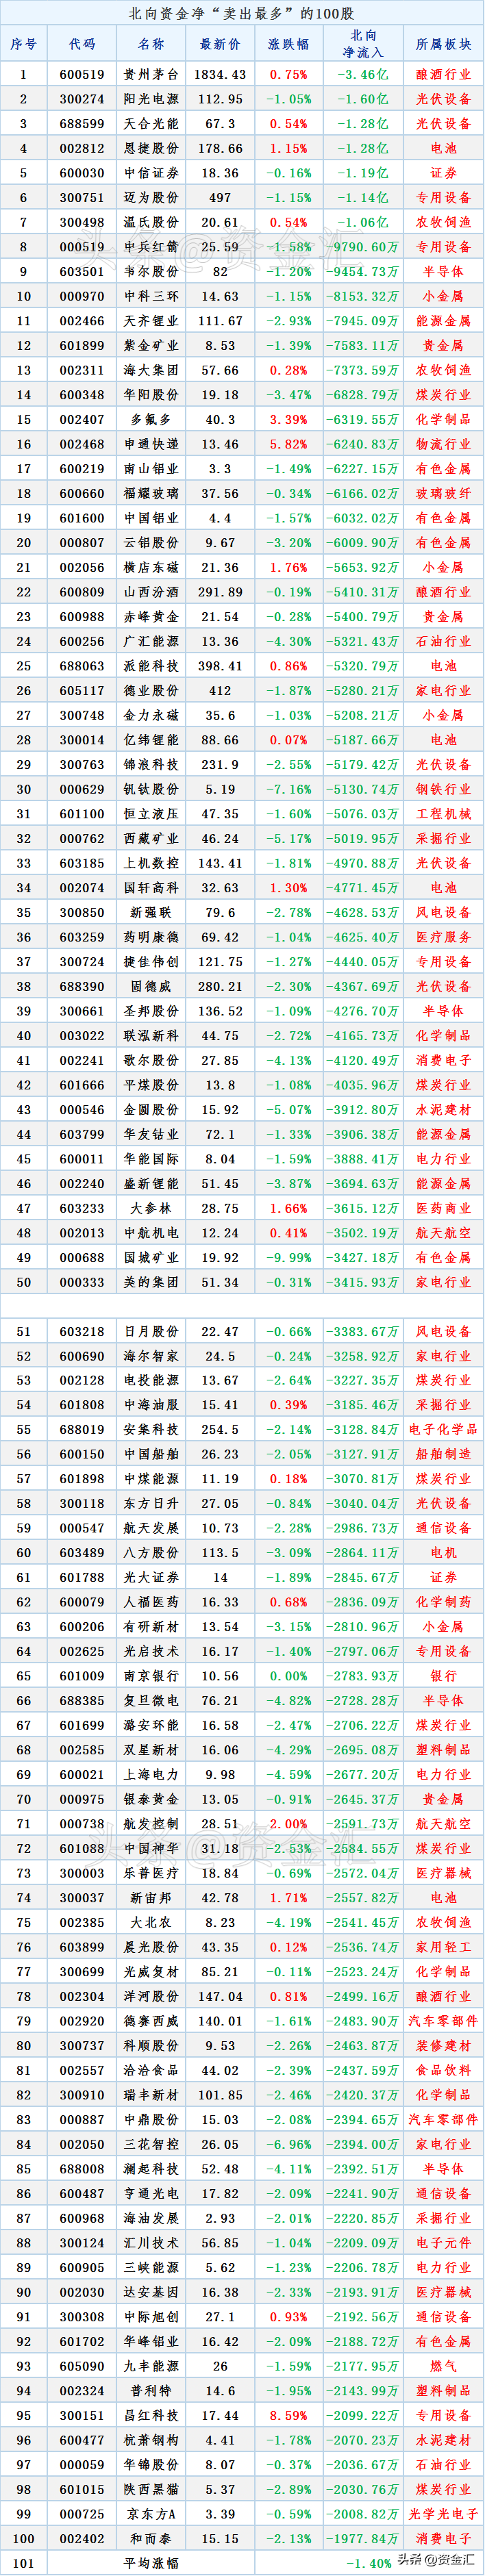Click the "序号" column header
The width and height of the screenshot is (485, 2576).
24,44
